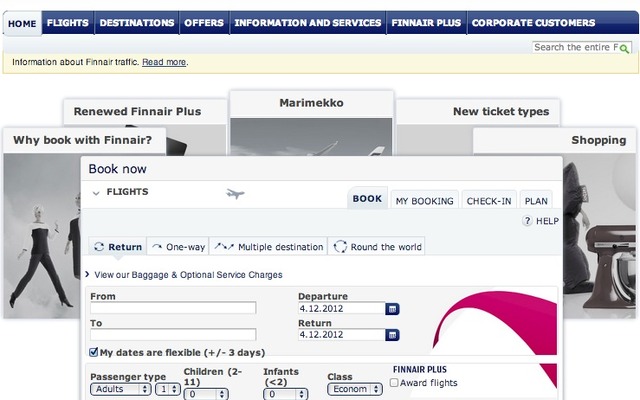
Task: Click the Multiple destination zigzag icon
Action: [x=224, y=247]
